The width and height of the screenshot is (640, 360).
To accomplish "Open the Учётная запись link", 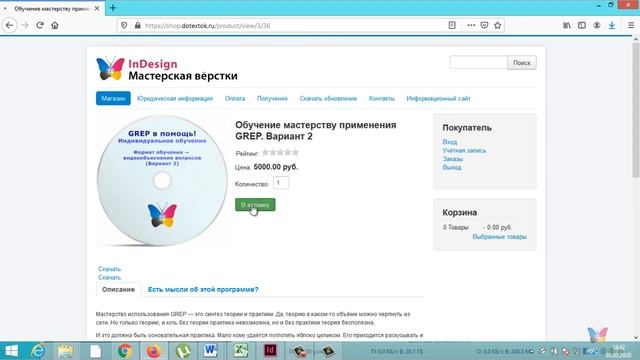I will [x=464, y=151].
